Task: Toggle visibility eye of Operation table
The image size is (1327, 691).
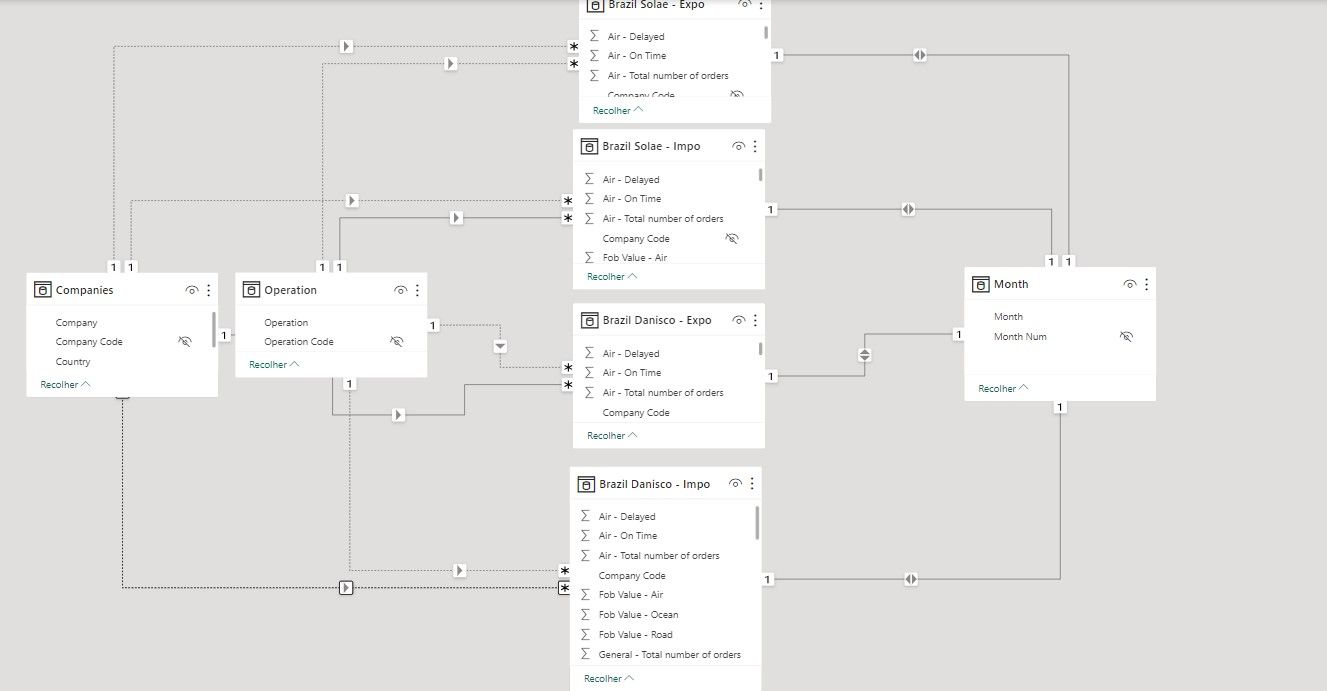Action: [x=401, y=290]
